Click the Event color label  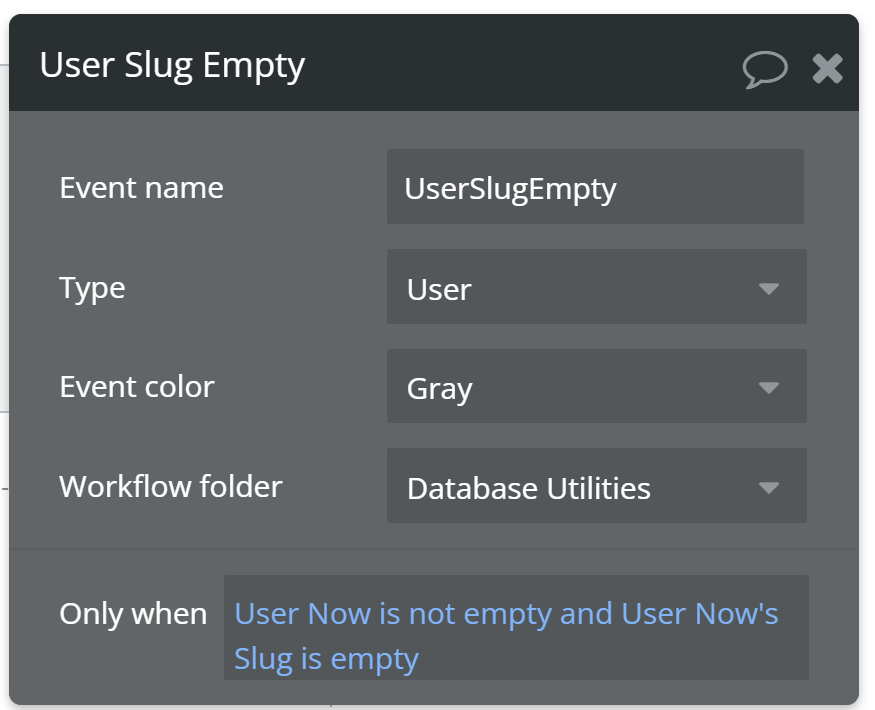tap(137, 387)
